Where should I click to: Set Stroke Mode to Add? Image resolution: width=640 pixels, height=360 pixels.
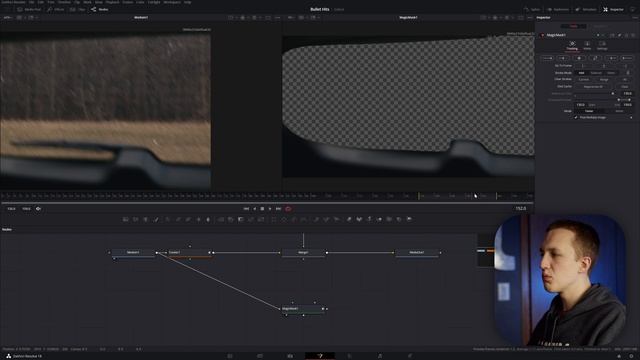pyautogui.click(x=581, y=73)
